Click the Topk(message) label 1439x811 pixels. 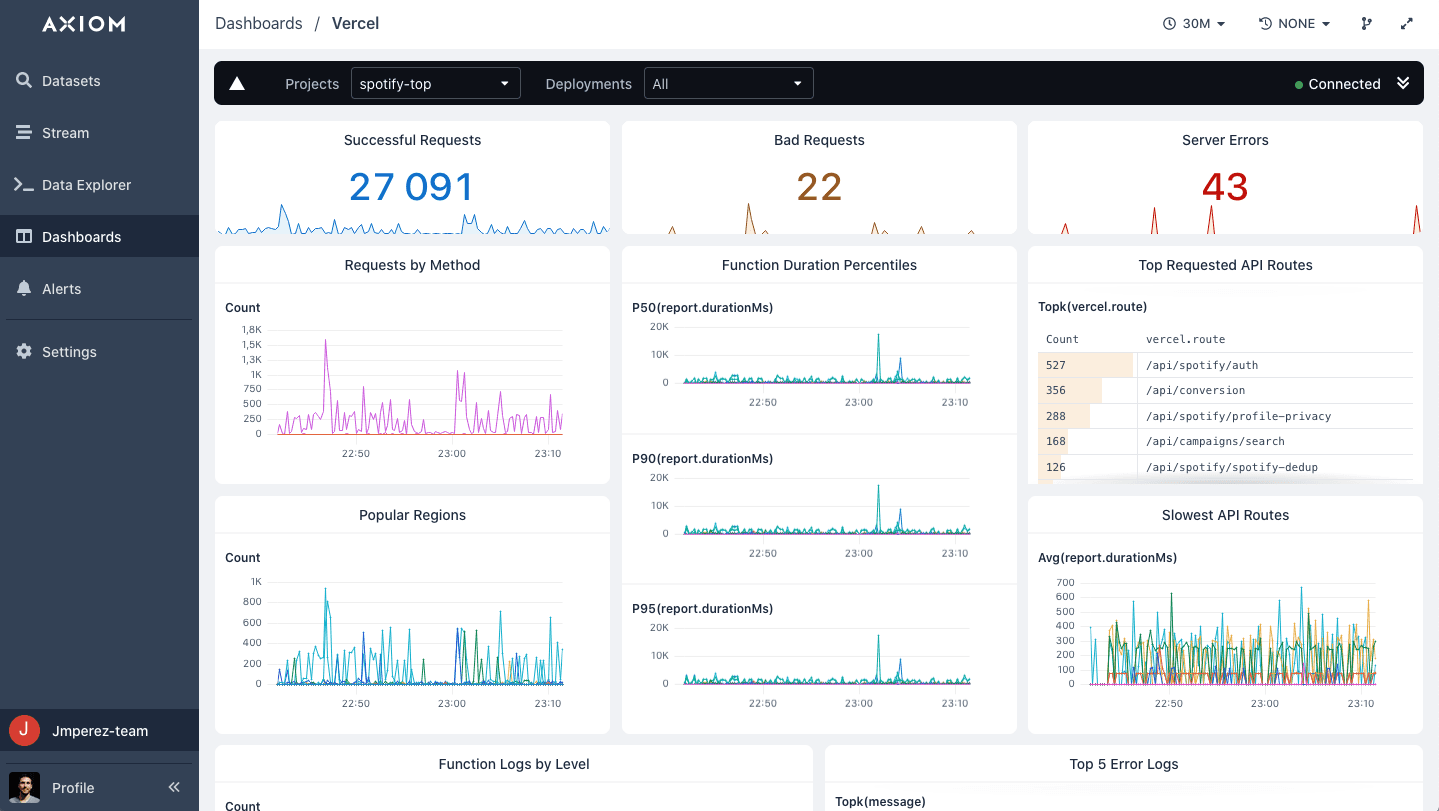[880, 802]
